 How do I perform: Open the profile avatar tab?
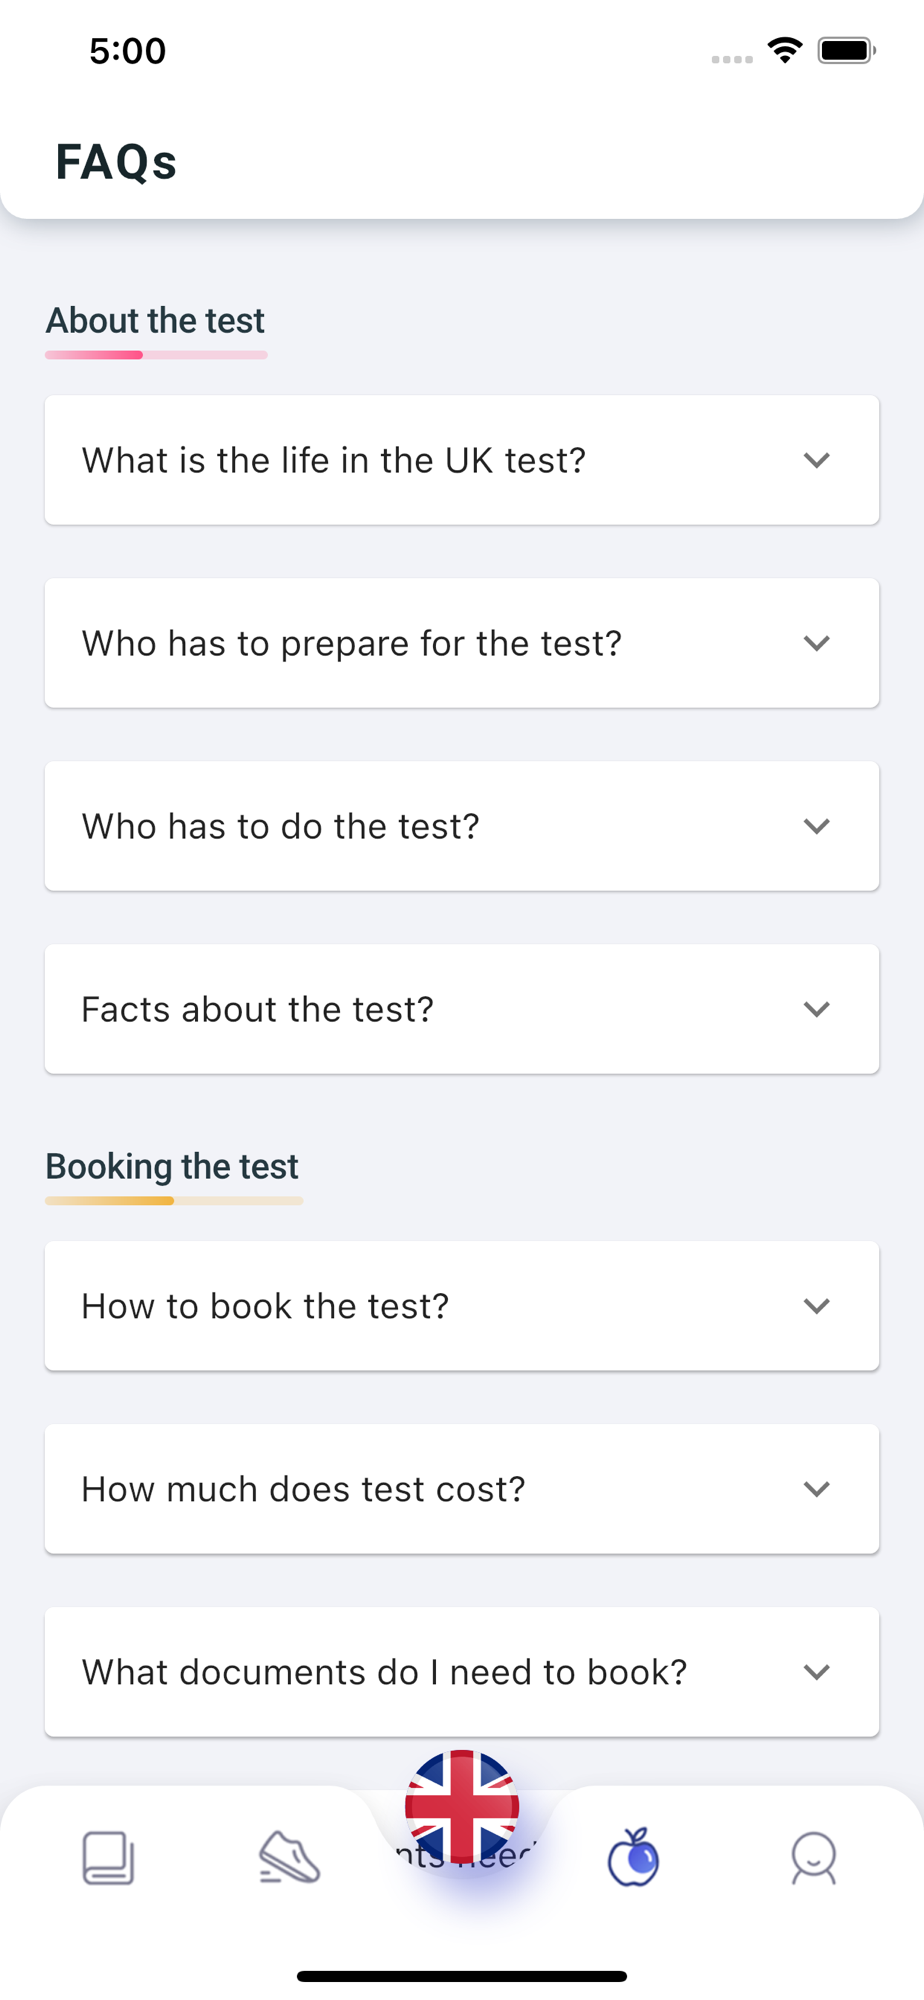point(813,1858)
